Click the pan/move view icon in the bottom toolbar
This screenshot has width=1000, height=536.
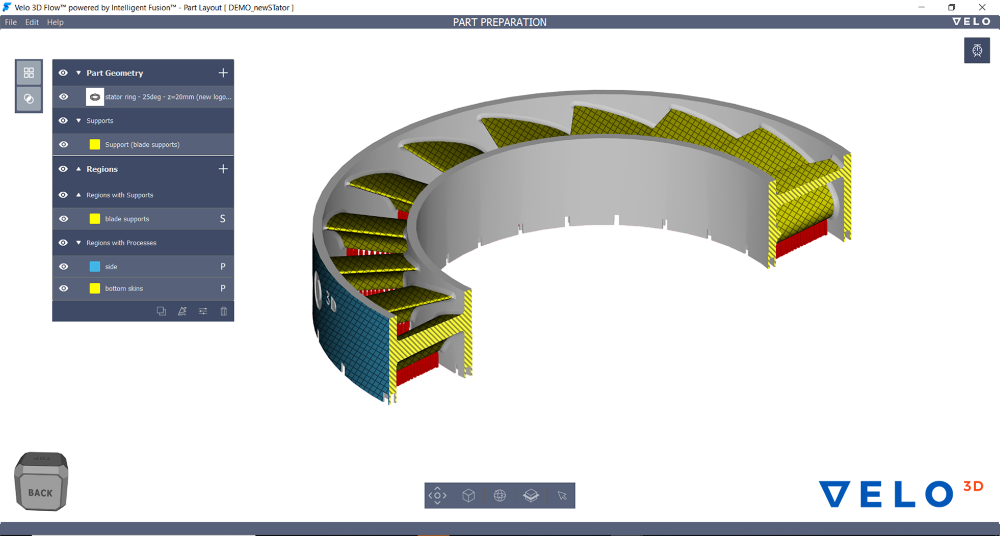(x=437, y=495)
